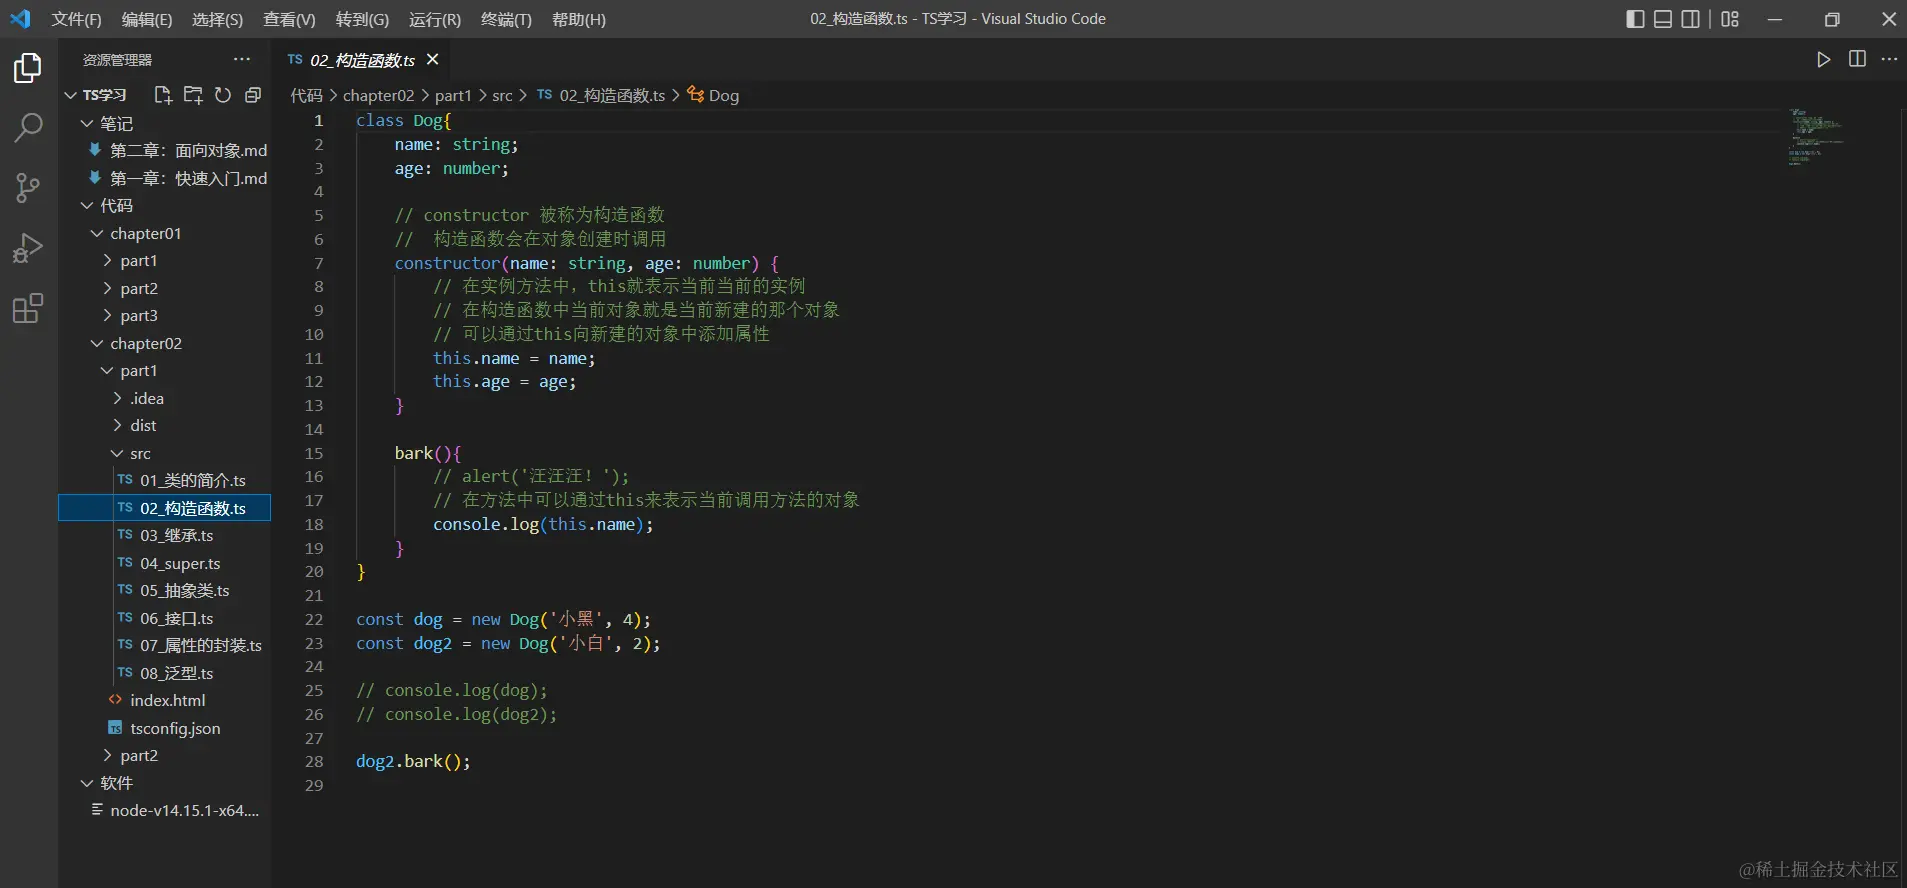Open the 运行(R) menu
Image resolution: width=1907 pixels, height=888 pixels.
435,19
